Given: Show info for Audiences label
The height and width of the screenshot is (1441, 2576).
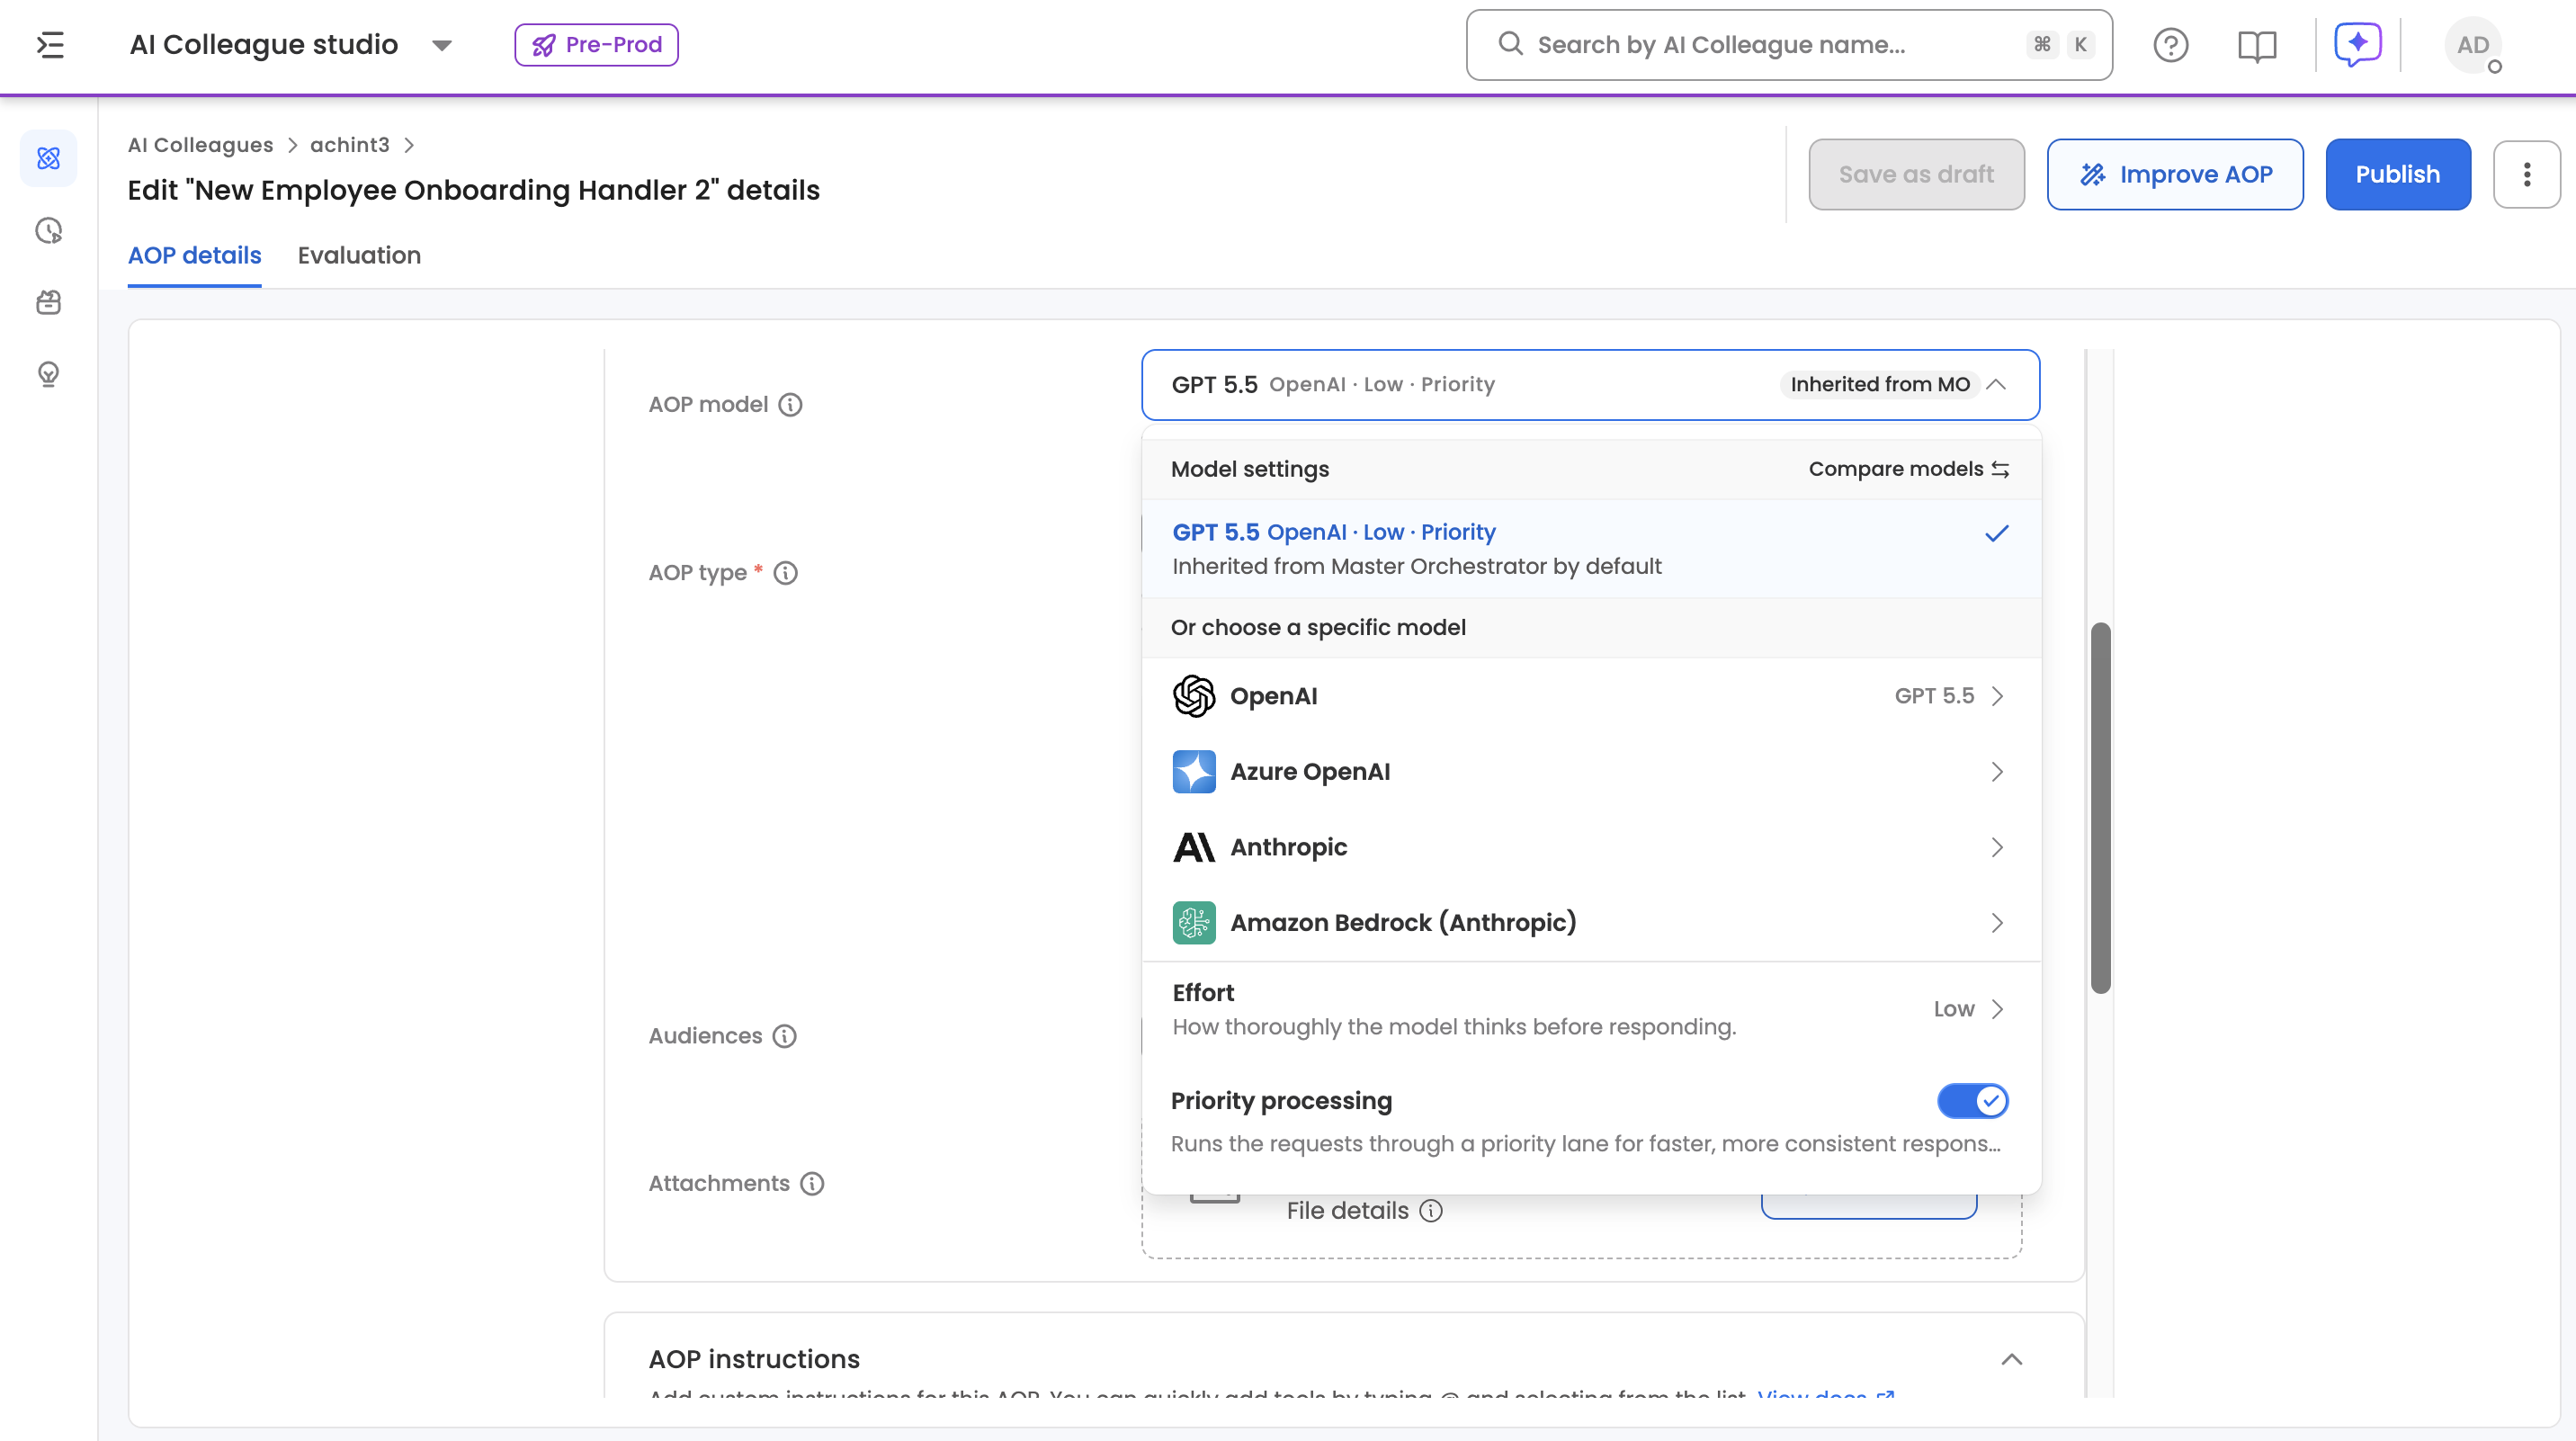Looking at the screenshot, I should (785, 1036).
